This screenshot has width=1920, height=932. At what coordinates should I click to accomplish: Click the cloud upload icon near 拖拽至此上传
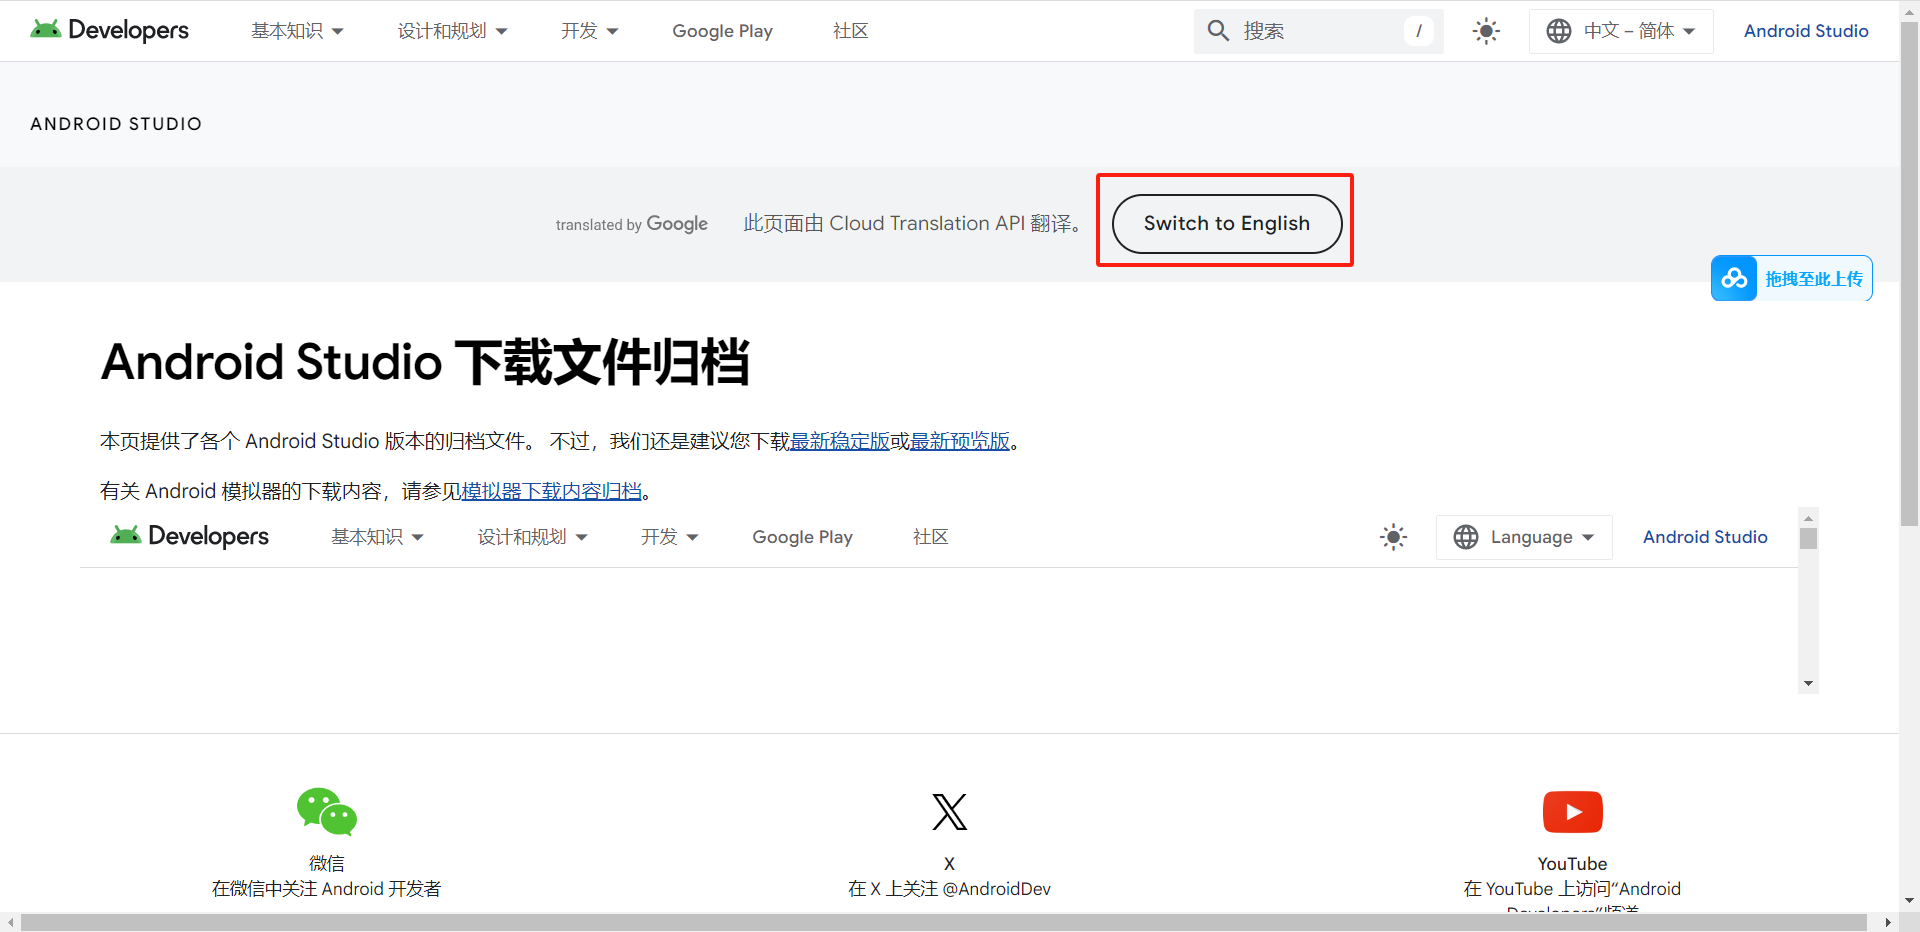[1734, 278]
